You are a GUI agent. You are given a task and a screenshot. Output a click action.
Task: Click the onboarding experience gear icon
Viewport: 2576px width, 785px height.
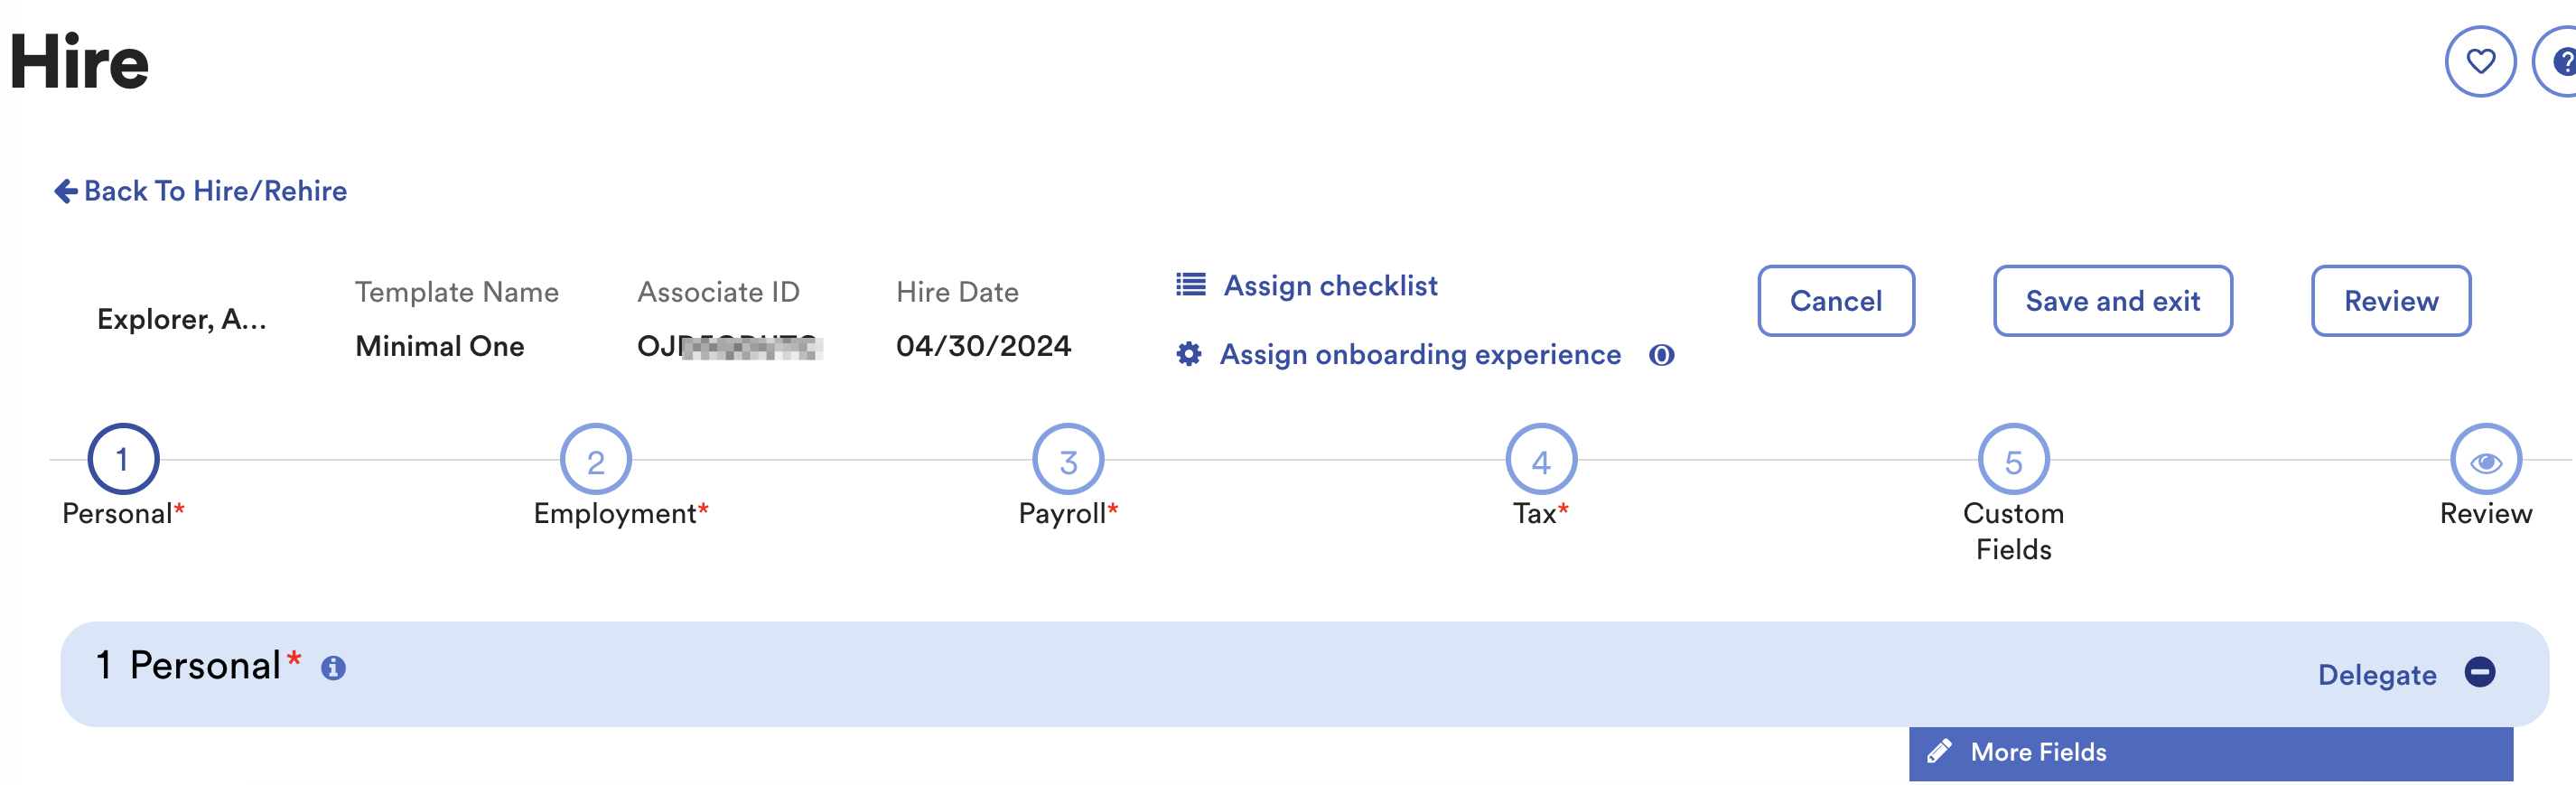point(1188,354)
